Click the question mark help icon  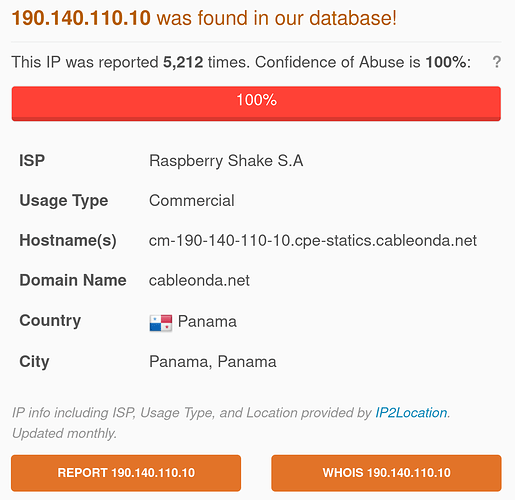pyautogui.click(x=496, y=62)
